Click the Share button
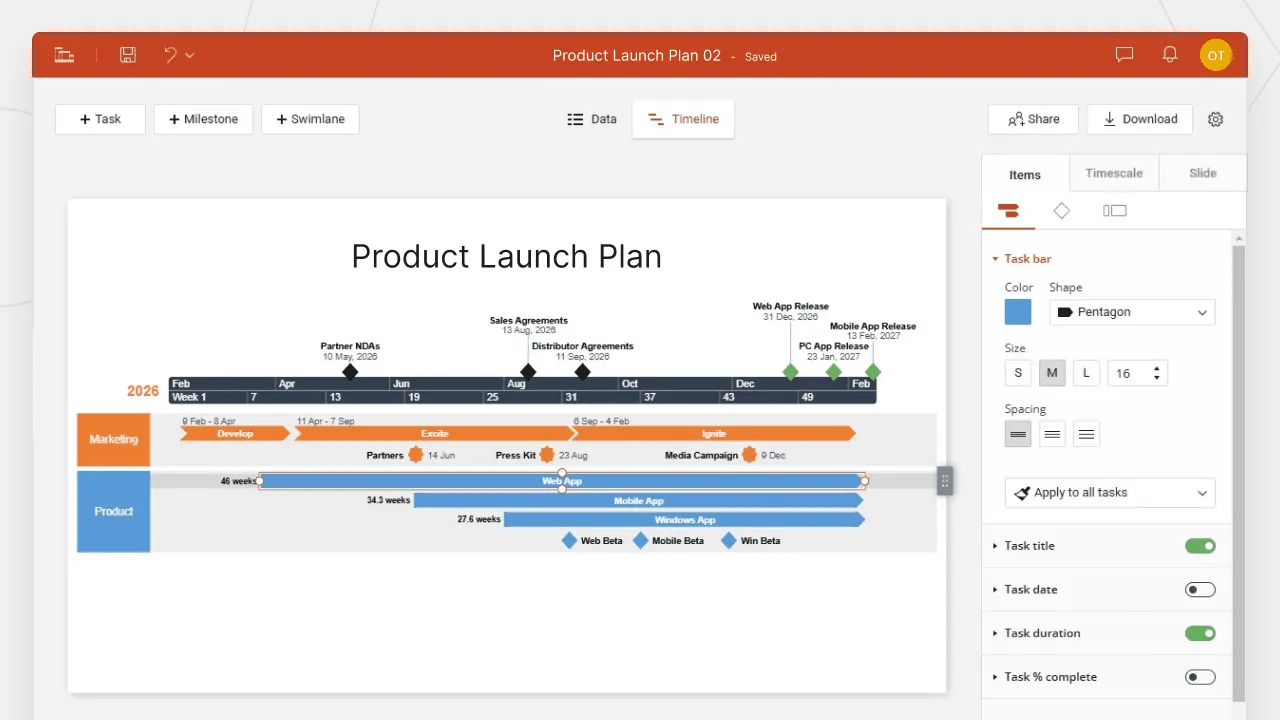 coord(1033,119)
